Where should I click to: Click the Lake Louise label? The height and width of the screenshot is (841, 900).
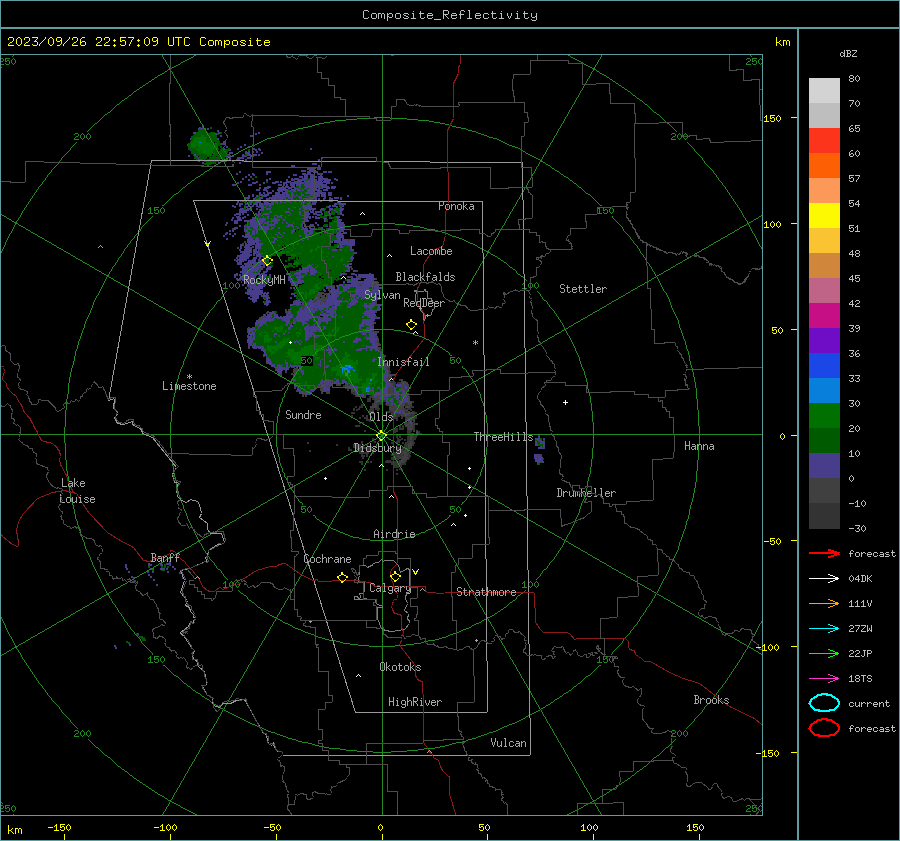coord(77,491)
